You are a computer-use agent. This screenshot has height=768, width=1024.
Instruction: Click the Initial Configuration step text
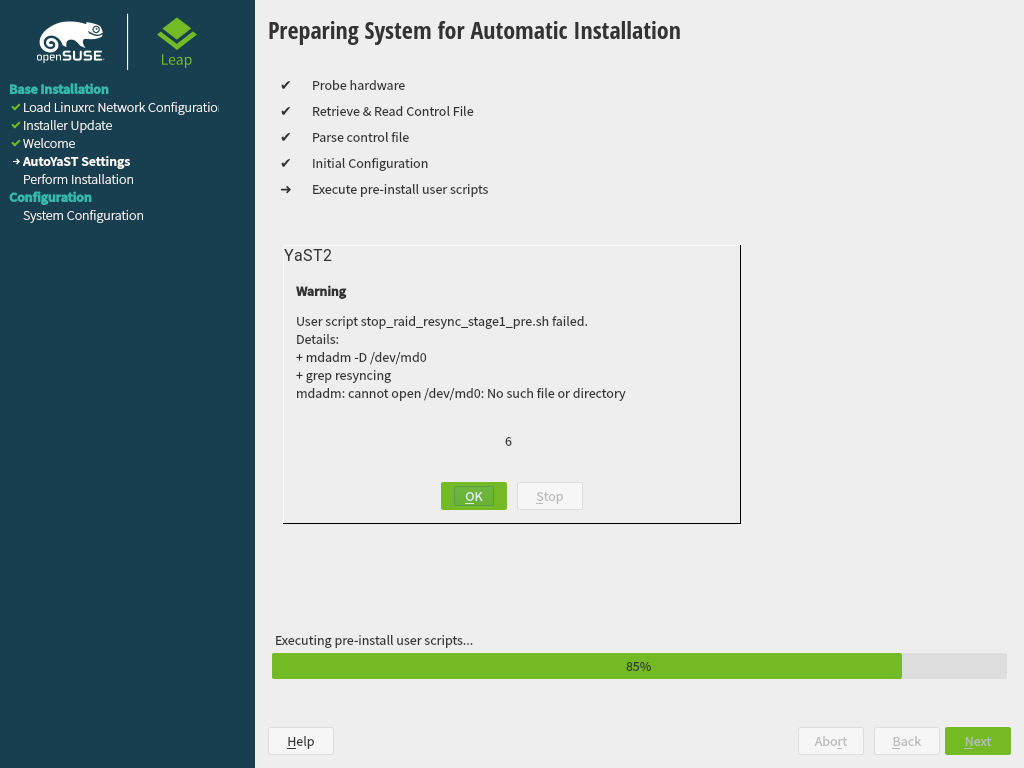tap(370, 164)
